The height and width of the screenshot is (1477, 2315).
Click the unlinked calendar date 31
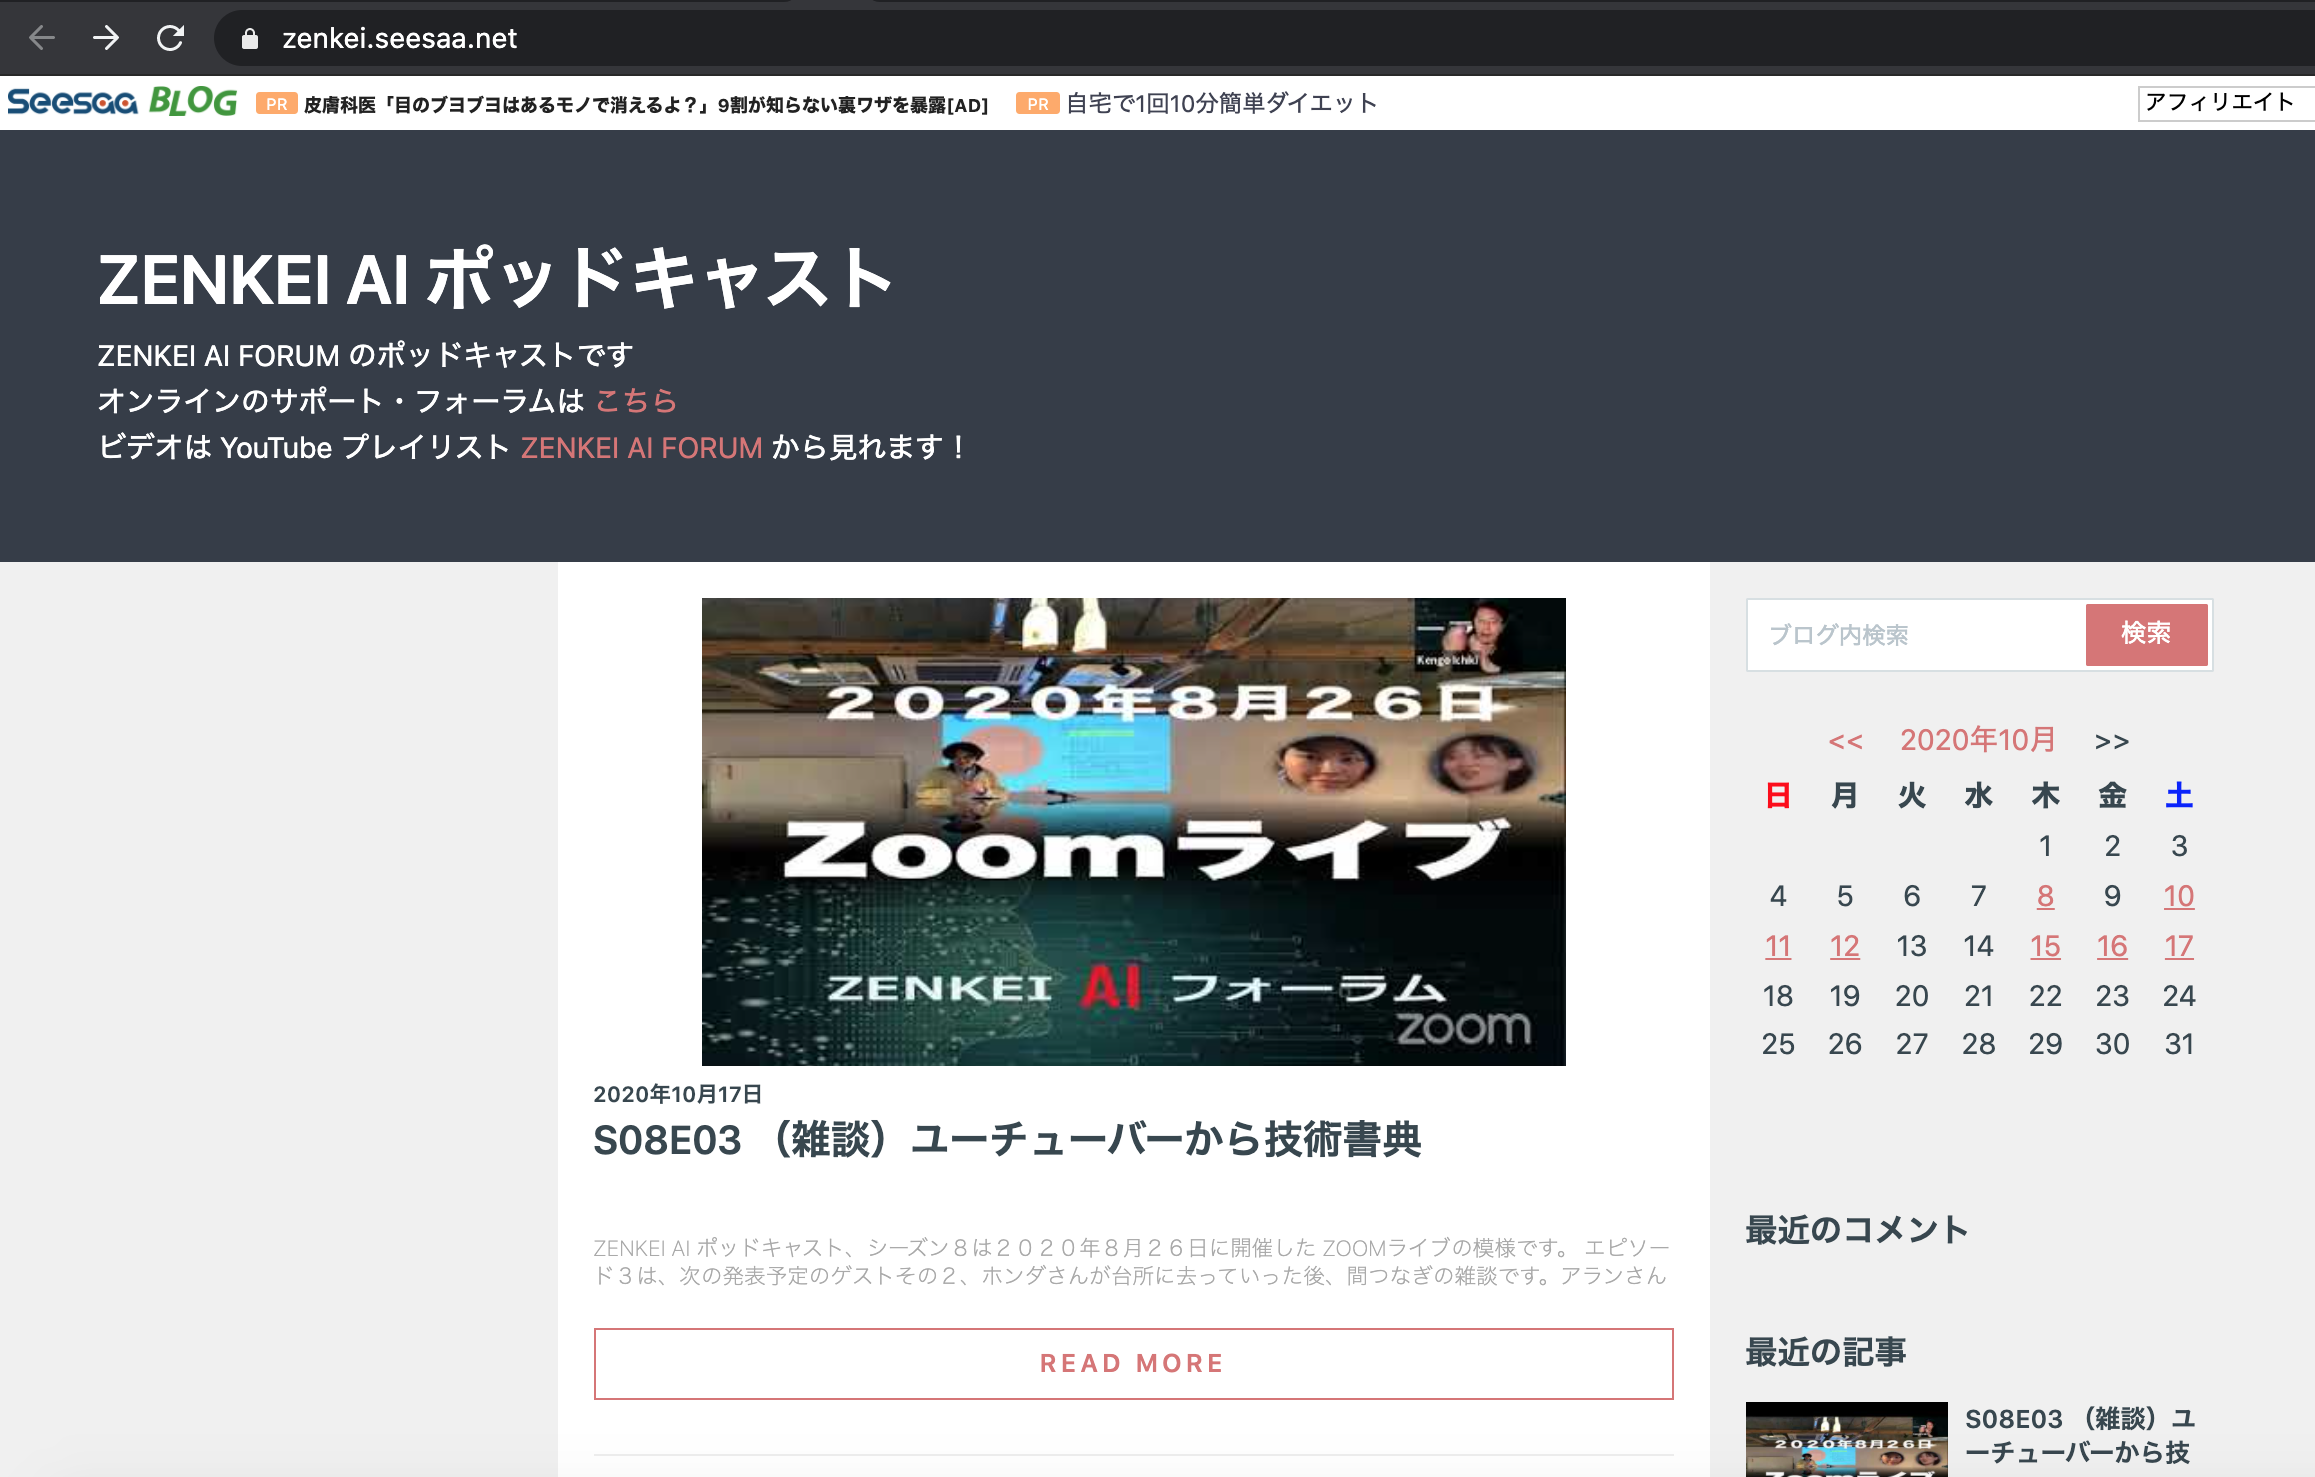(2179, 1044)
